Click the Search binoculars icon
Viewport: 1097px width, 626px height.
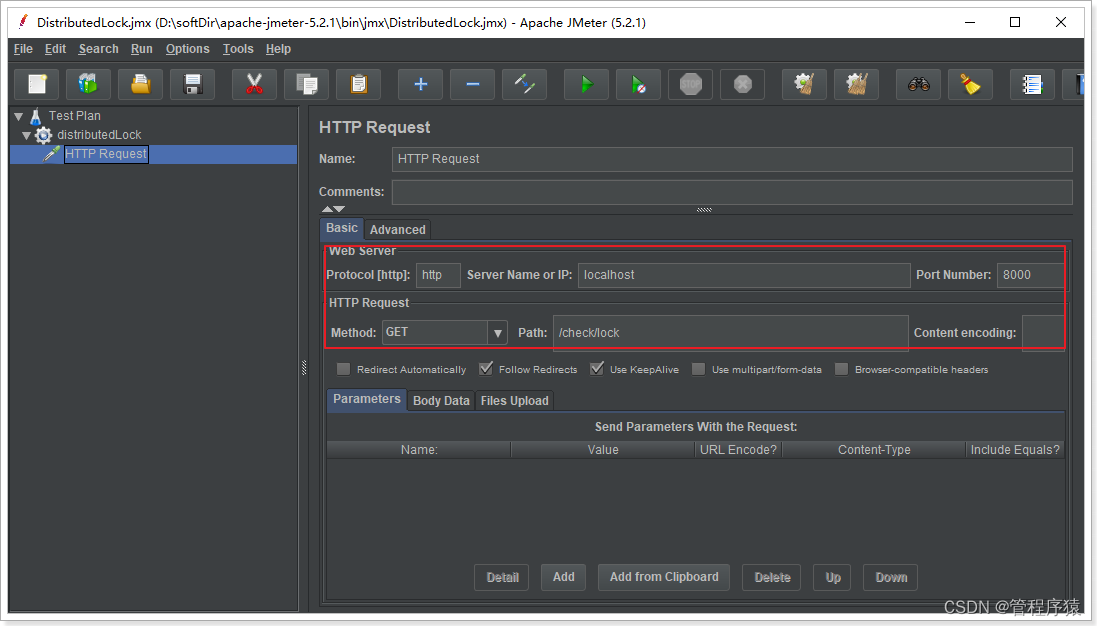point(919,85)
